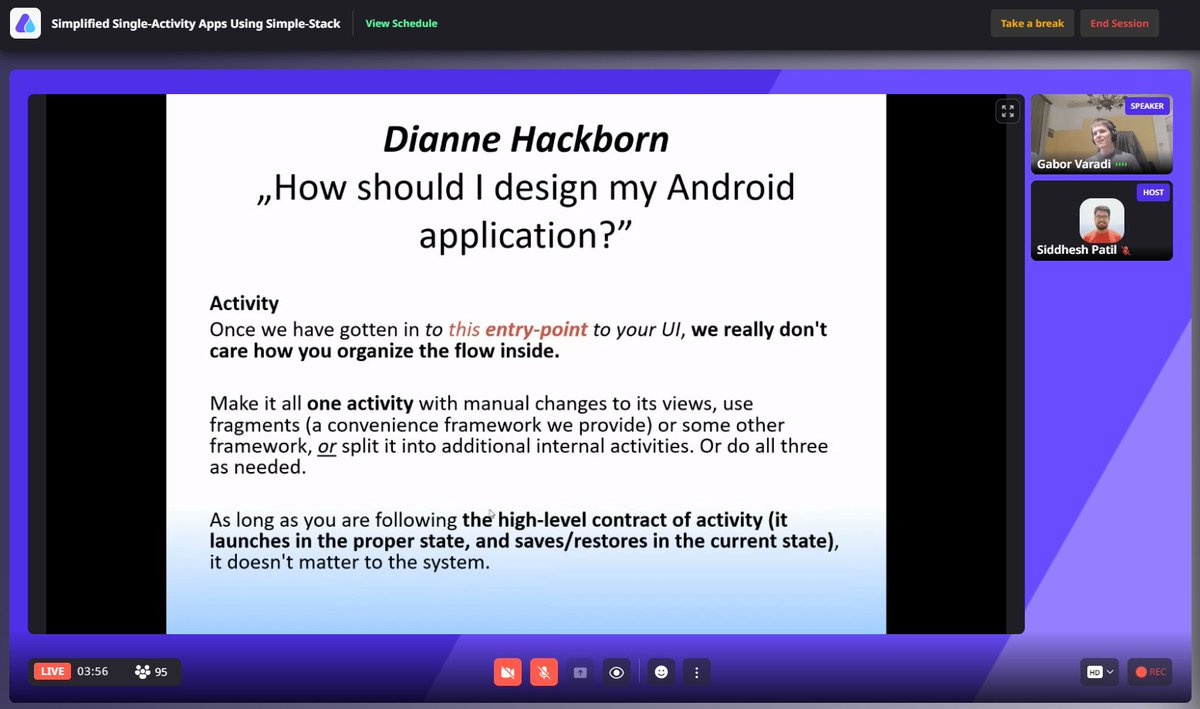The width and height of the screenshot is (1200, 709).
Task: Open the emoji reactions button
Action: (x=661, y=672)
